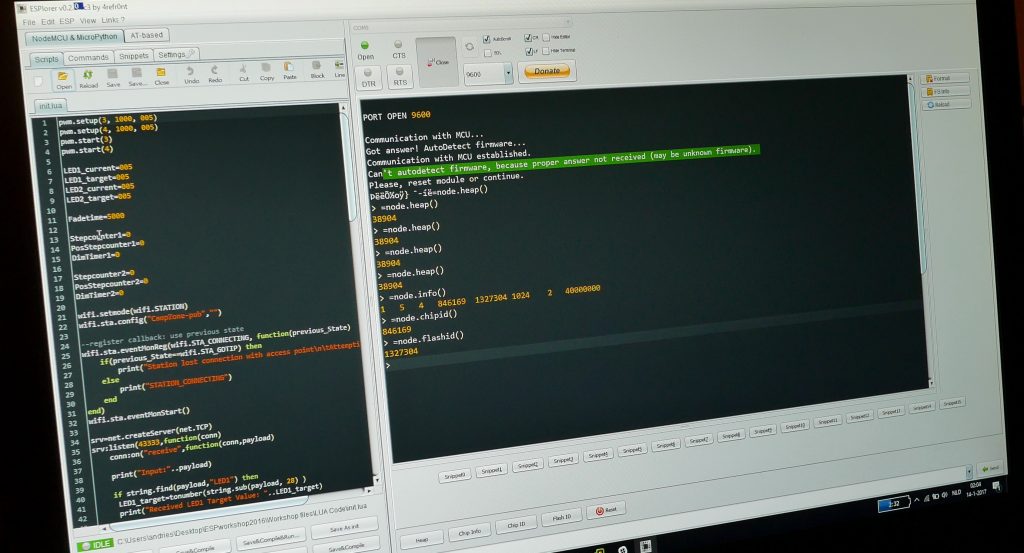Toggle the LF checkbox
Screen dimensions: 1024x553
click(528, 51)
